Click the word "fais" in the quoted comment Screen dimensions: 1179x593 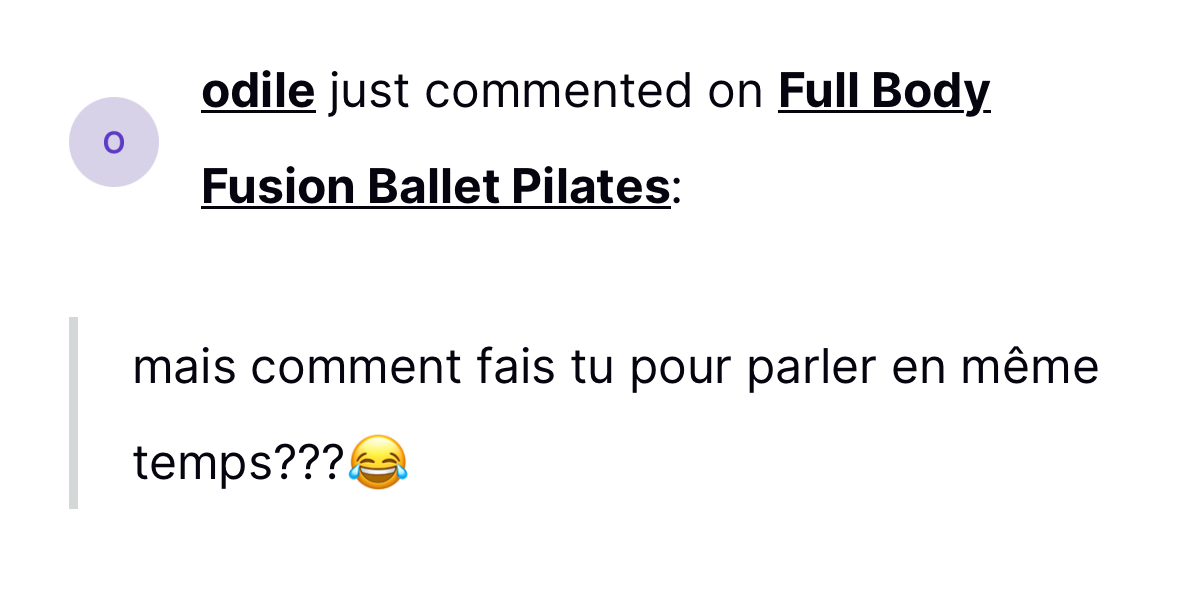(x=515, y=366)
